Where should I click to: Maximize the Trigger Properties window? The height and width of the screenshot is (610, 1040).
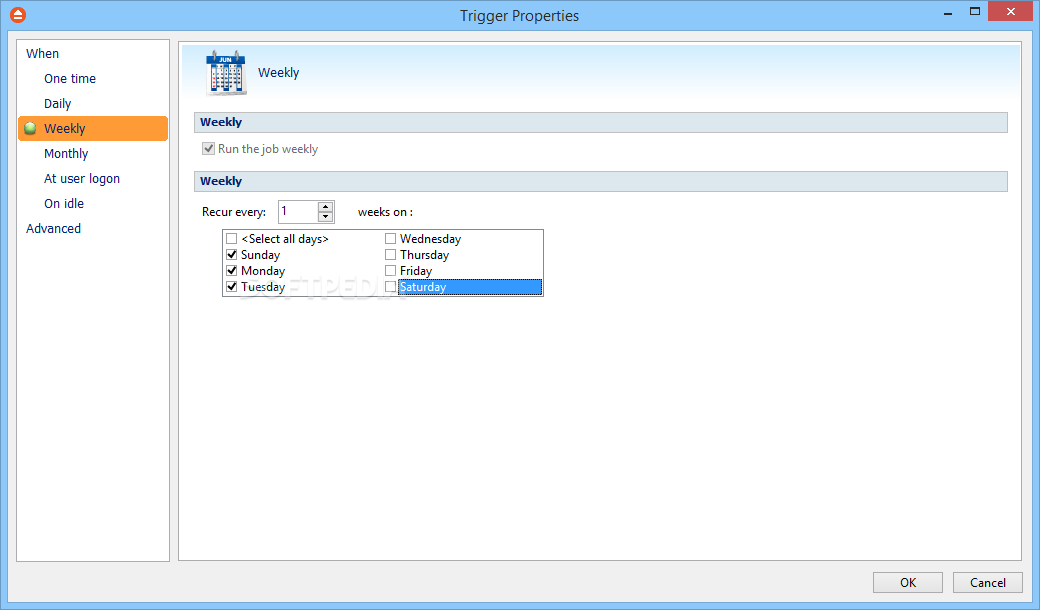[975, 11]
